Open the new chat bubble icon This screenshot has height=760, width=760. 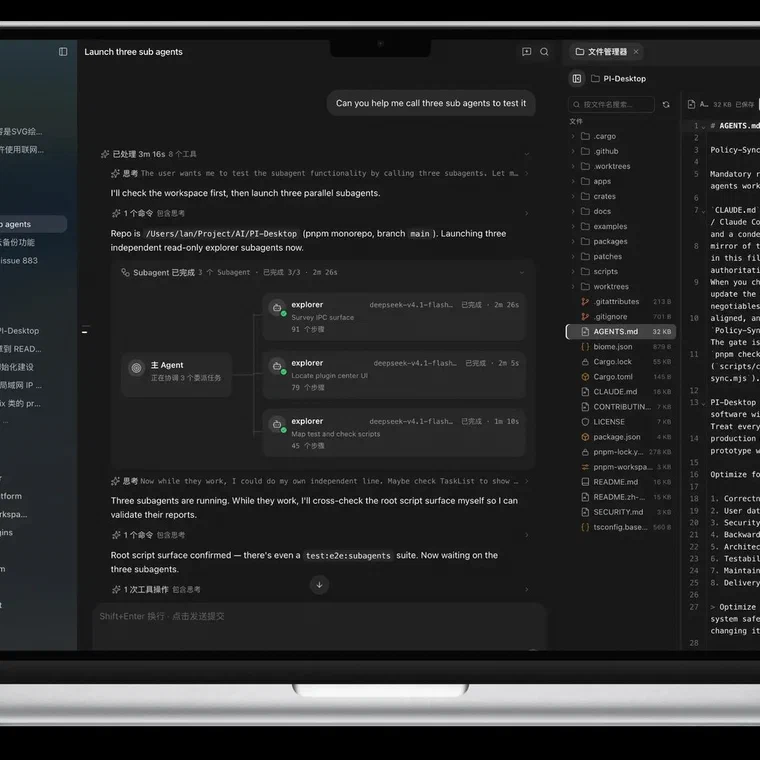tap(526, 51)
